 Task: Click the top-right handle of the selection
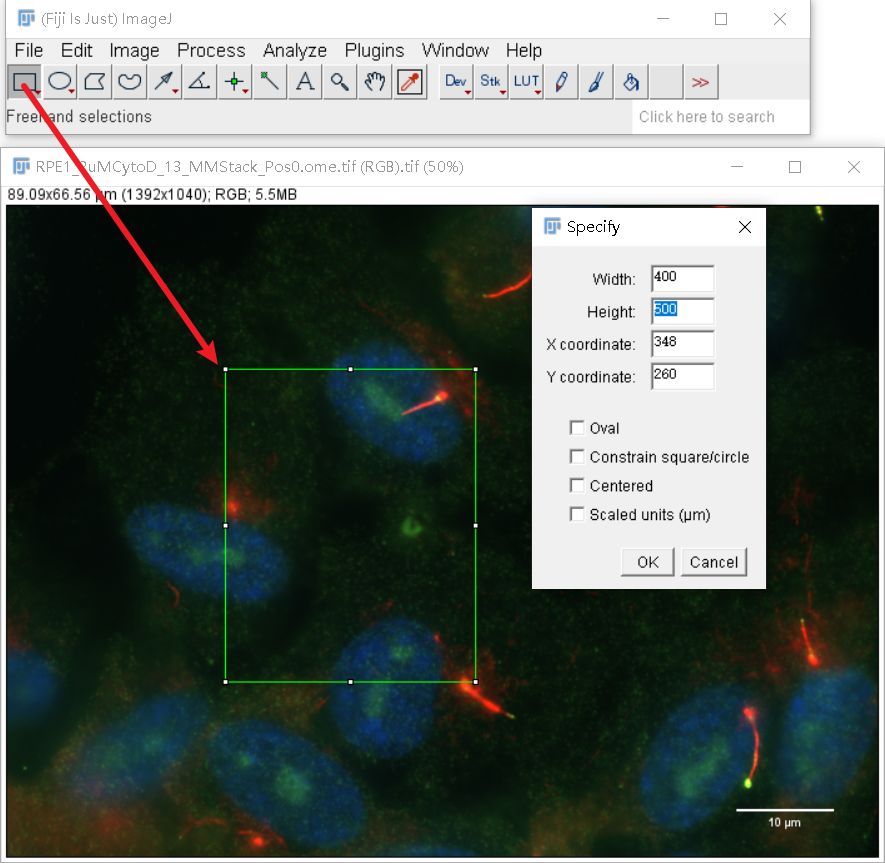tap(476, 369)
